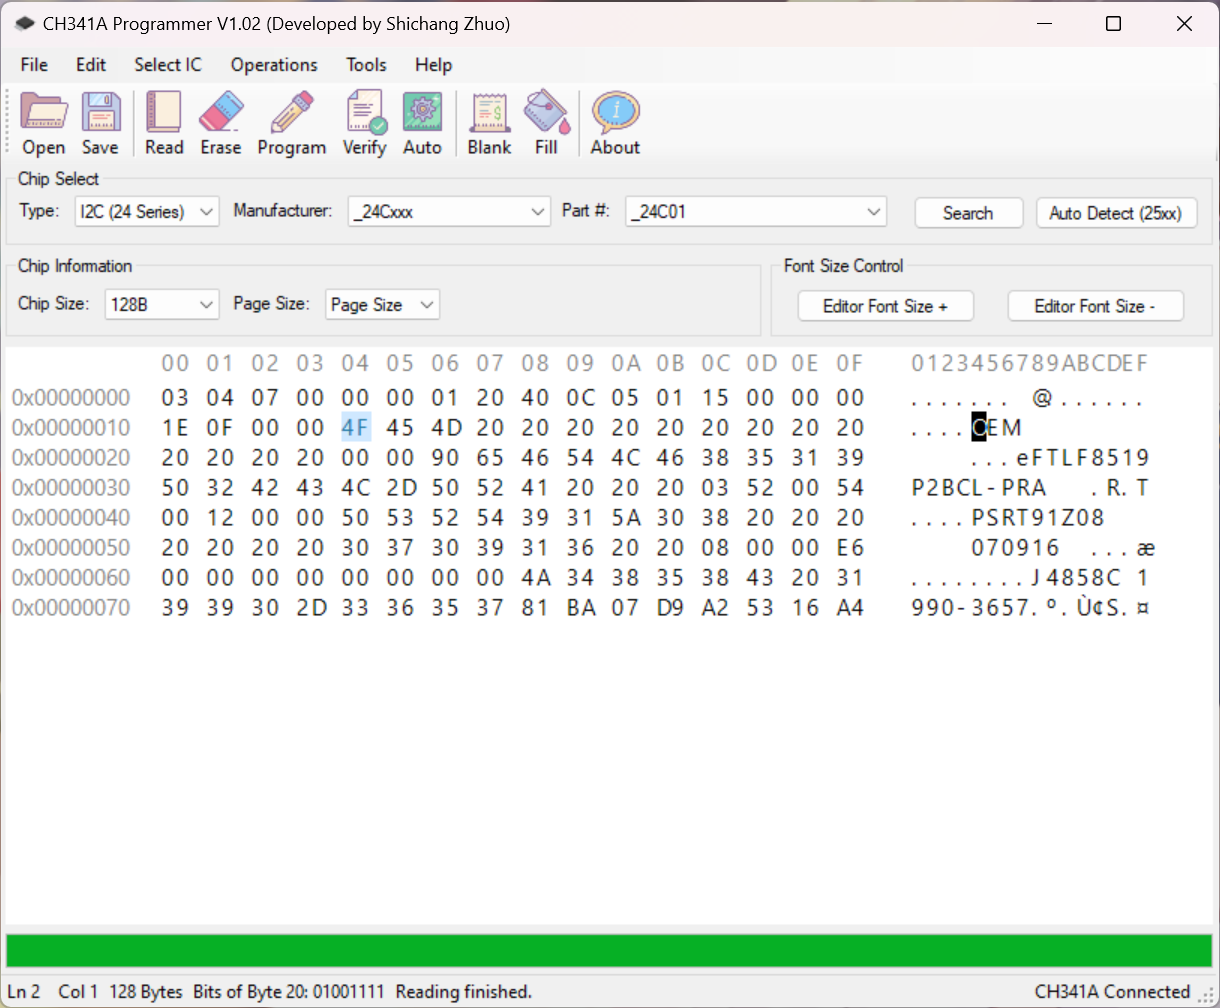The image size is (1220, 1008).
Task: Save the buffer using the Save icon
Action: pos(100,120)
